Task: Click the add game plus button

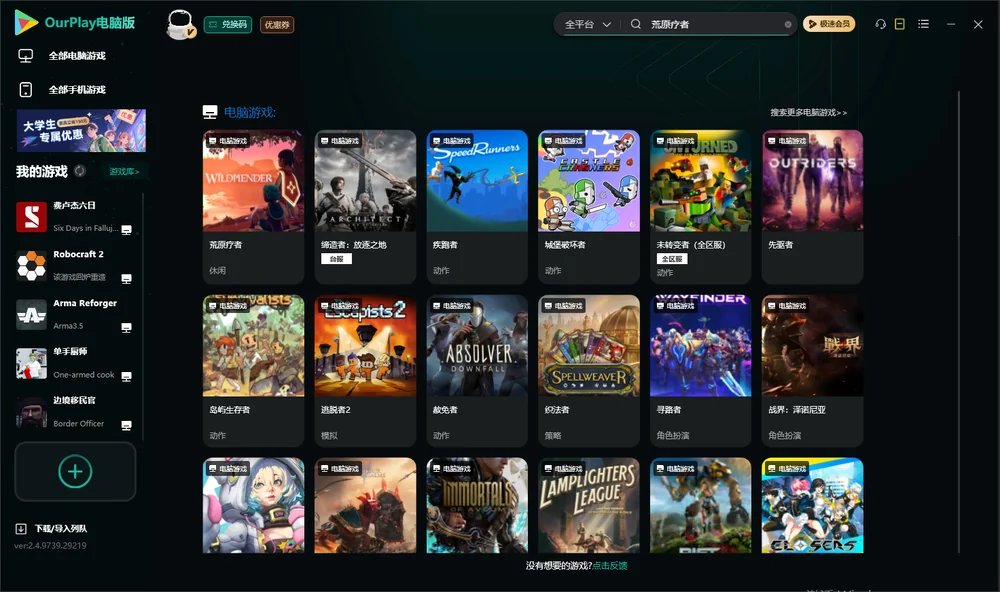Action: pos(75,471)
